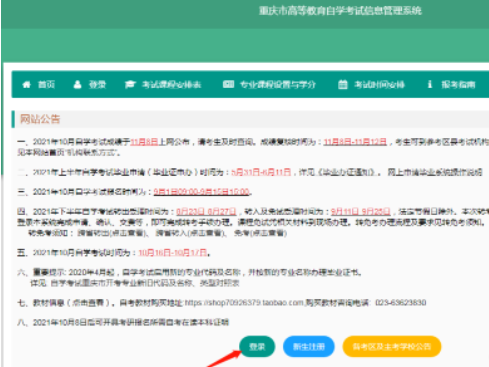Click announcement 八 about 在读本科证明

click(123, 322)
